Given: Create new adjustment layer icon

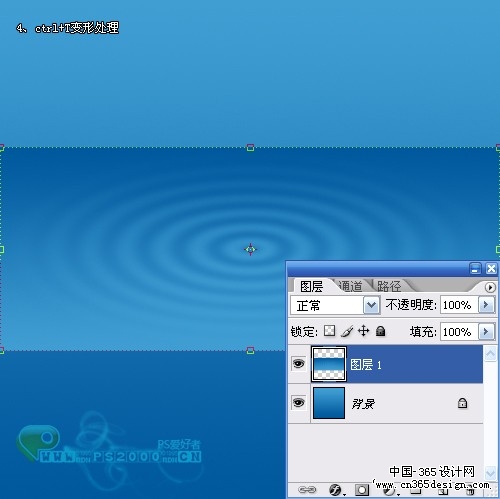Looking at the screenshot, I should coord(389,491).
